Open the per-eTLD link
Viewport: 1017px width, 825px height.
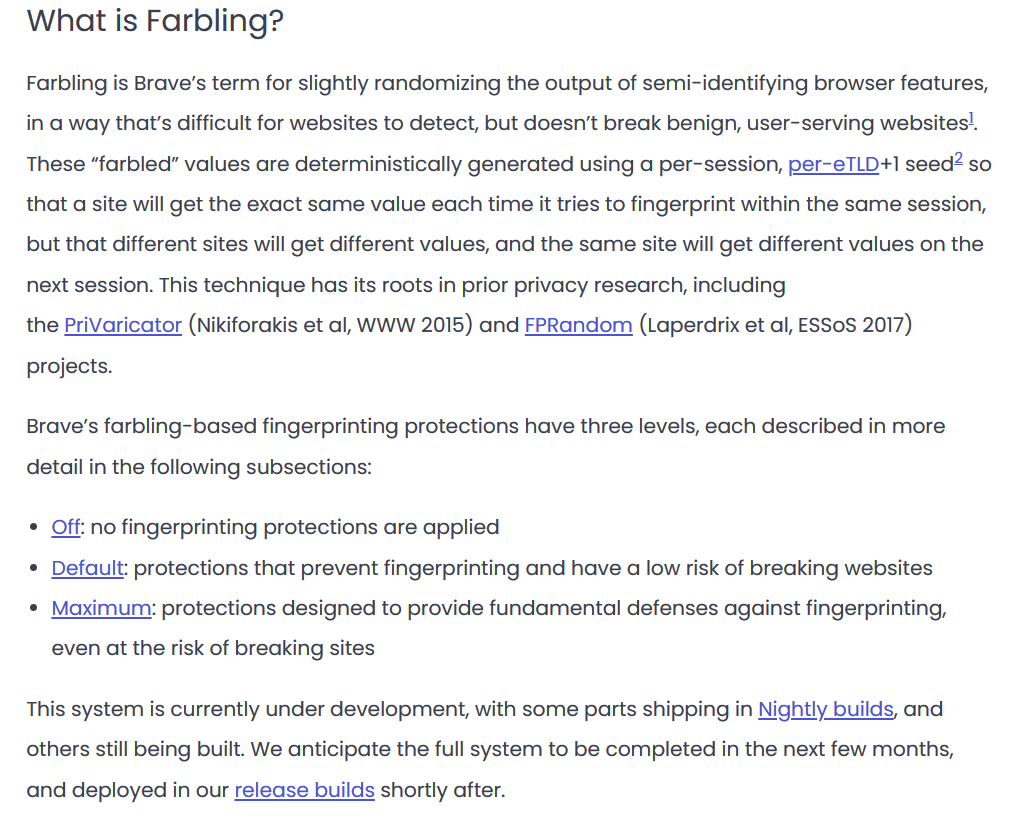pos(833,164)
